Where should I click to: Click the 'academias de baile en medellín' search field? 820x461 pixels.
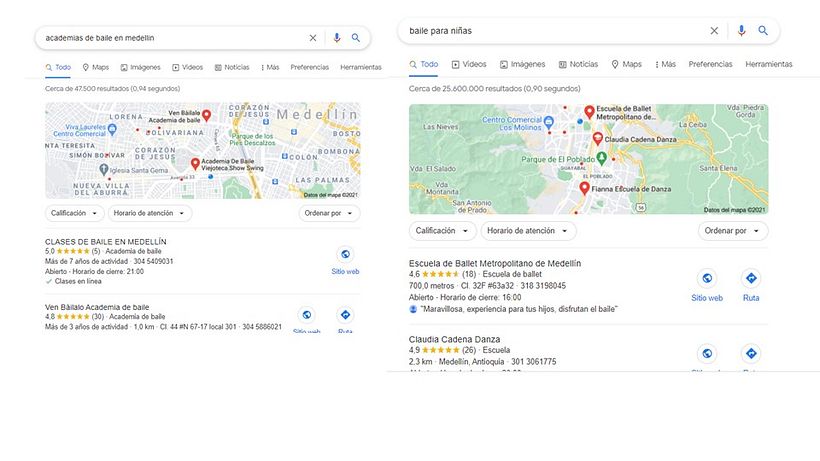click(x=170, y=38)
